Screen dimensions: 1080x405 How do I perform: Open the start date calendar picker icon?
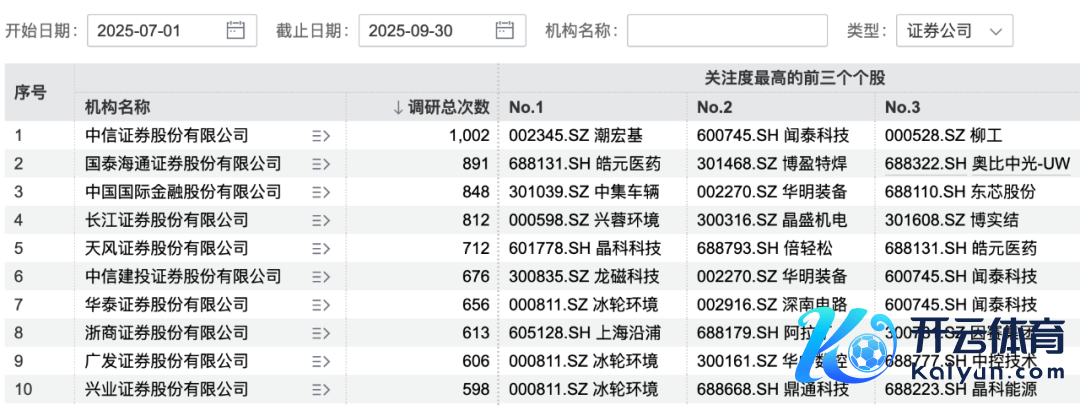click(235, 31)
